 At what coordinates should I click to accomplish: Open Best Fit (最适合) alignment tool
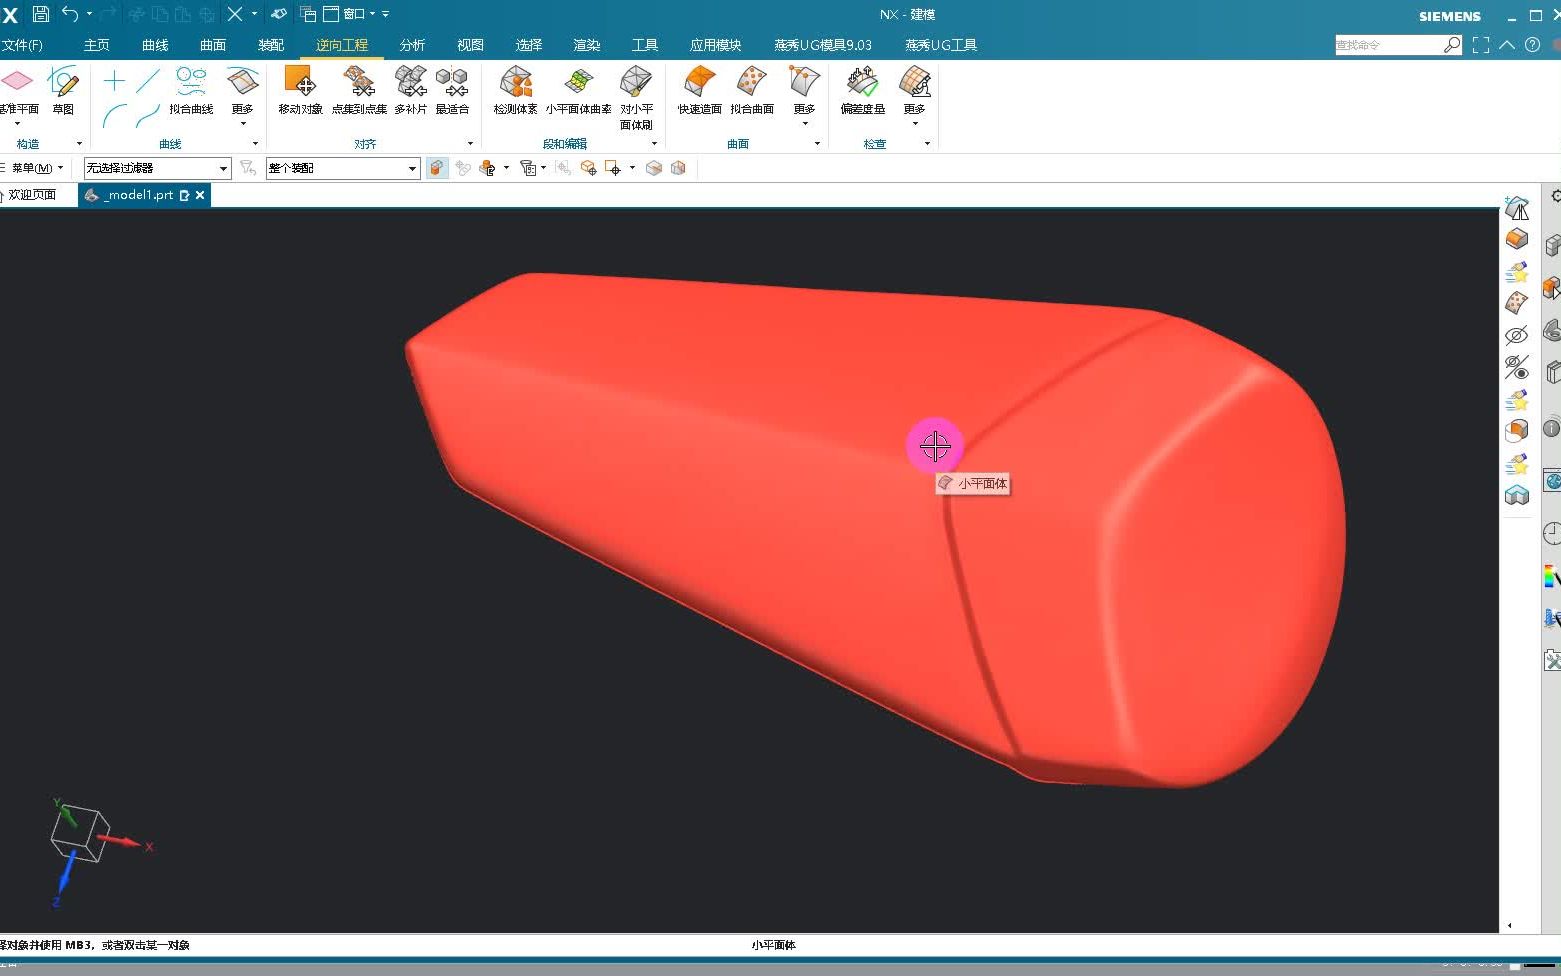(x=452, y=92)
